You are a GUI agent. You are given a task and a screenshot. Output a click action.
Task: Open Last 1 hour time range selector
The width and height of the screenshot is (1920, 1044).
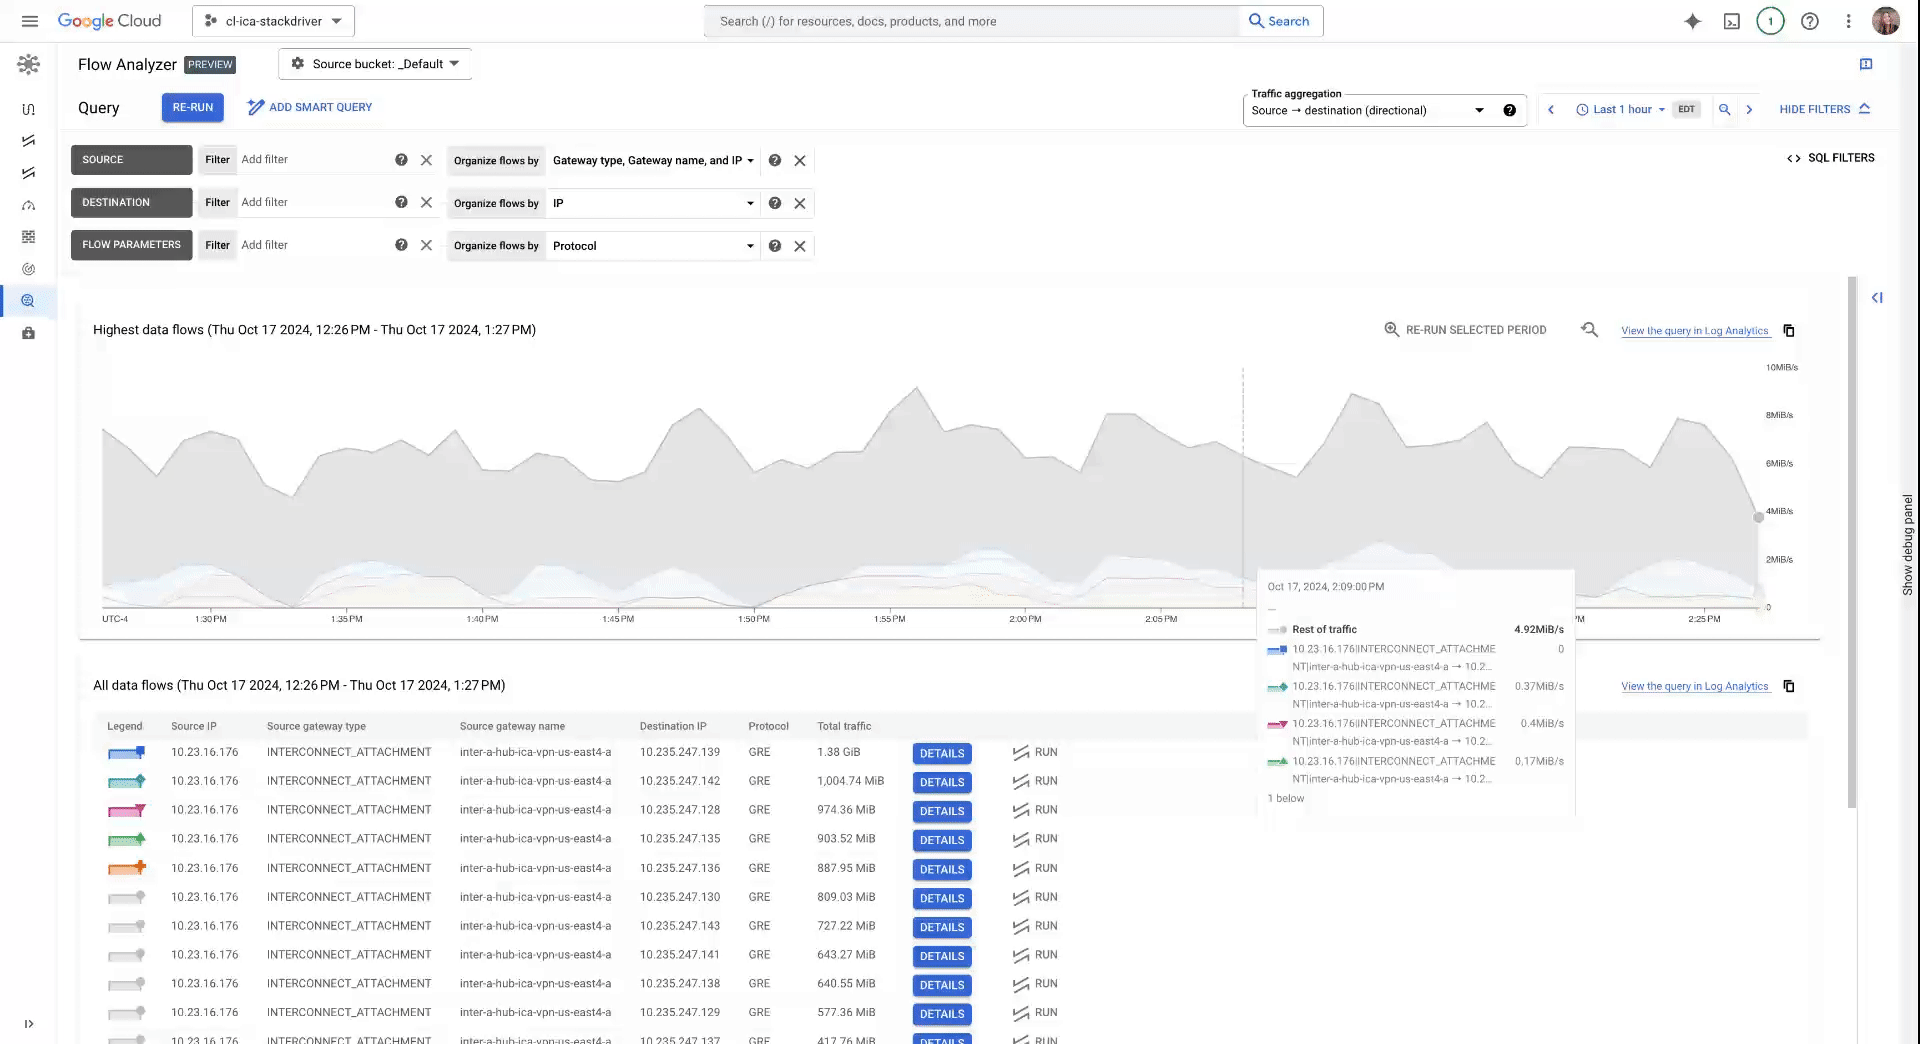tap(1620, 110)
